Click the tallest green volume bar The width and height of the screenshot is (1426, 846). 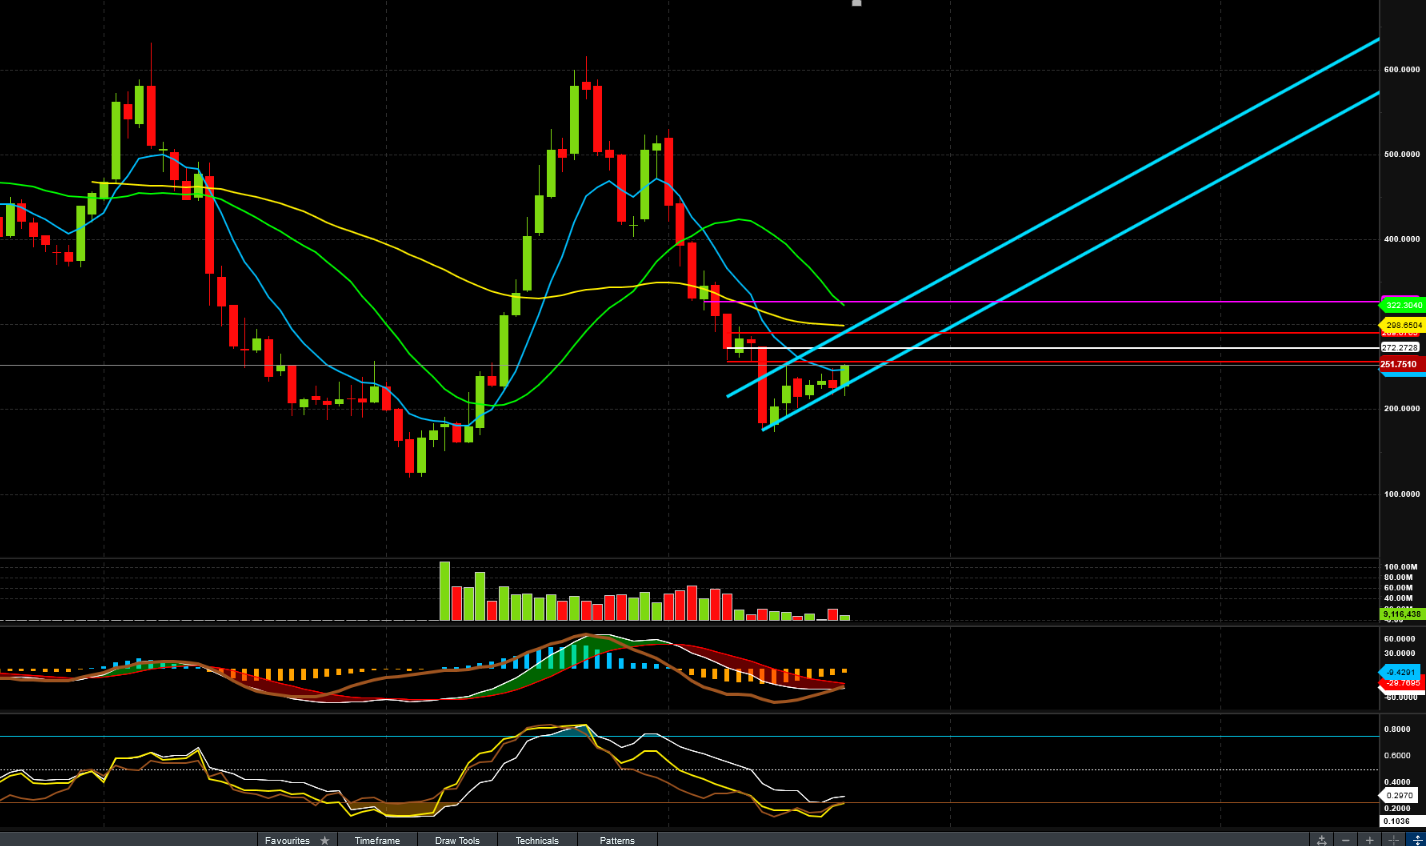tap(445, 591)
